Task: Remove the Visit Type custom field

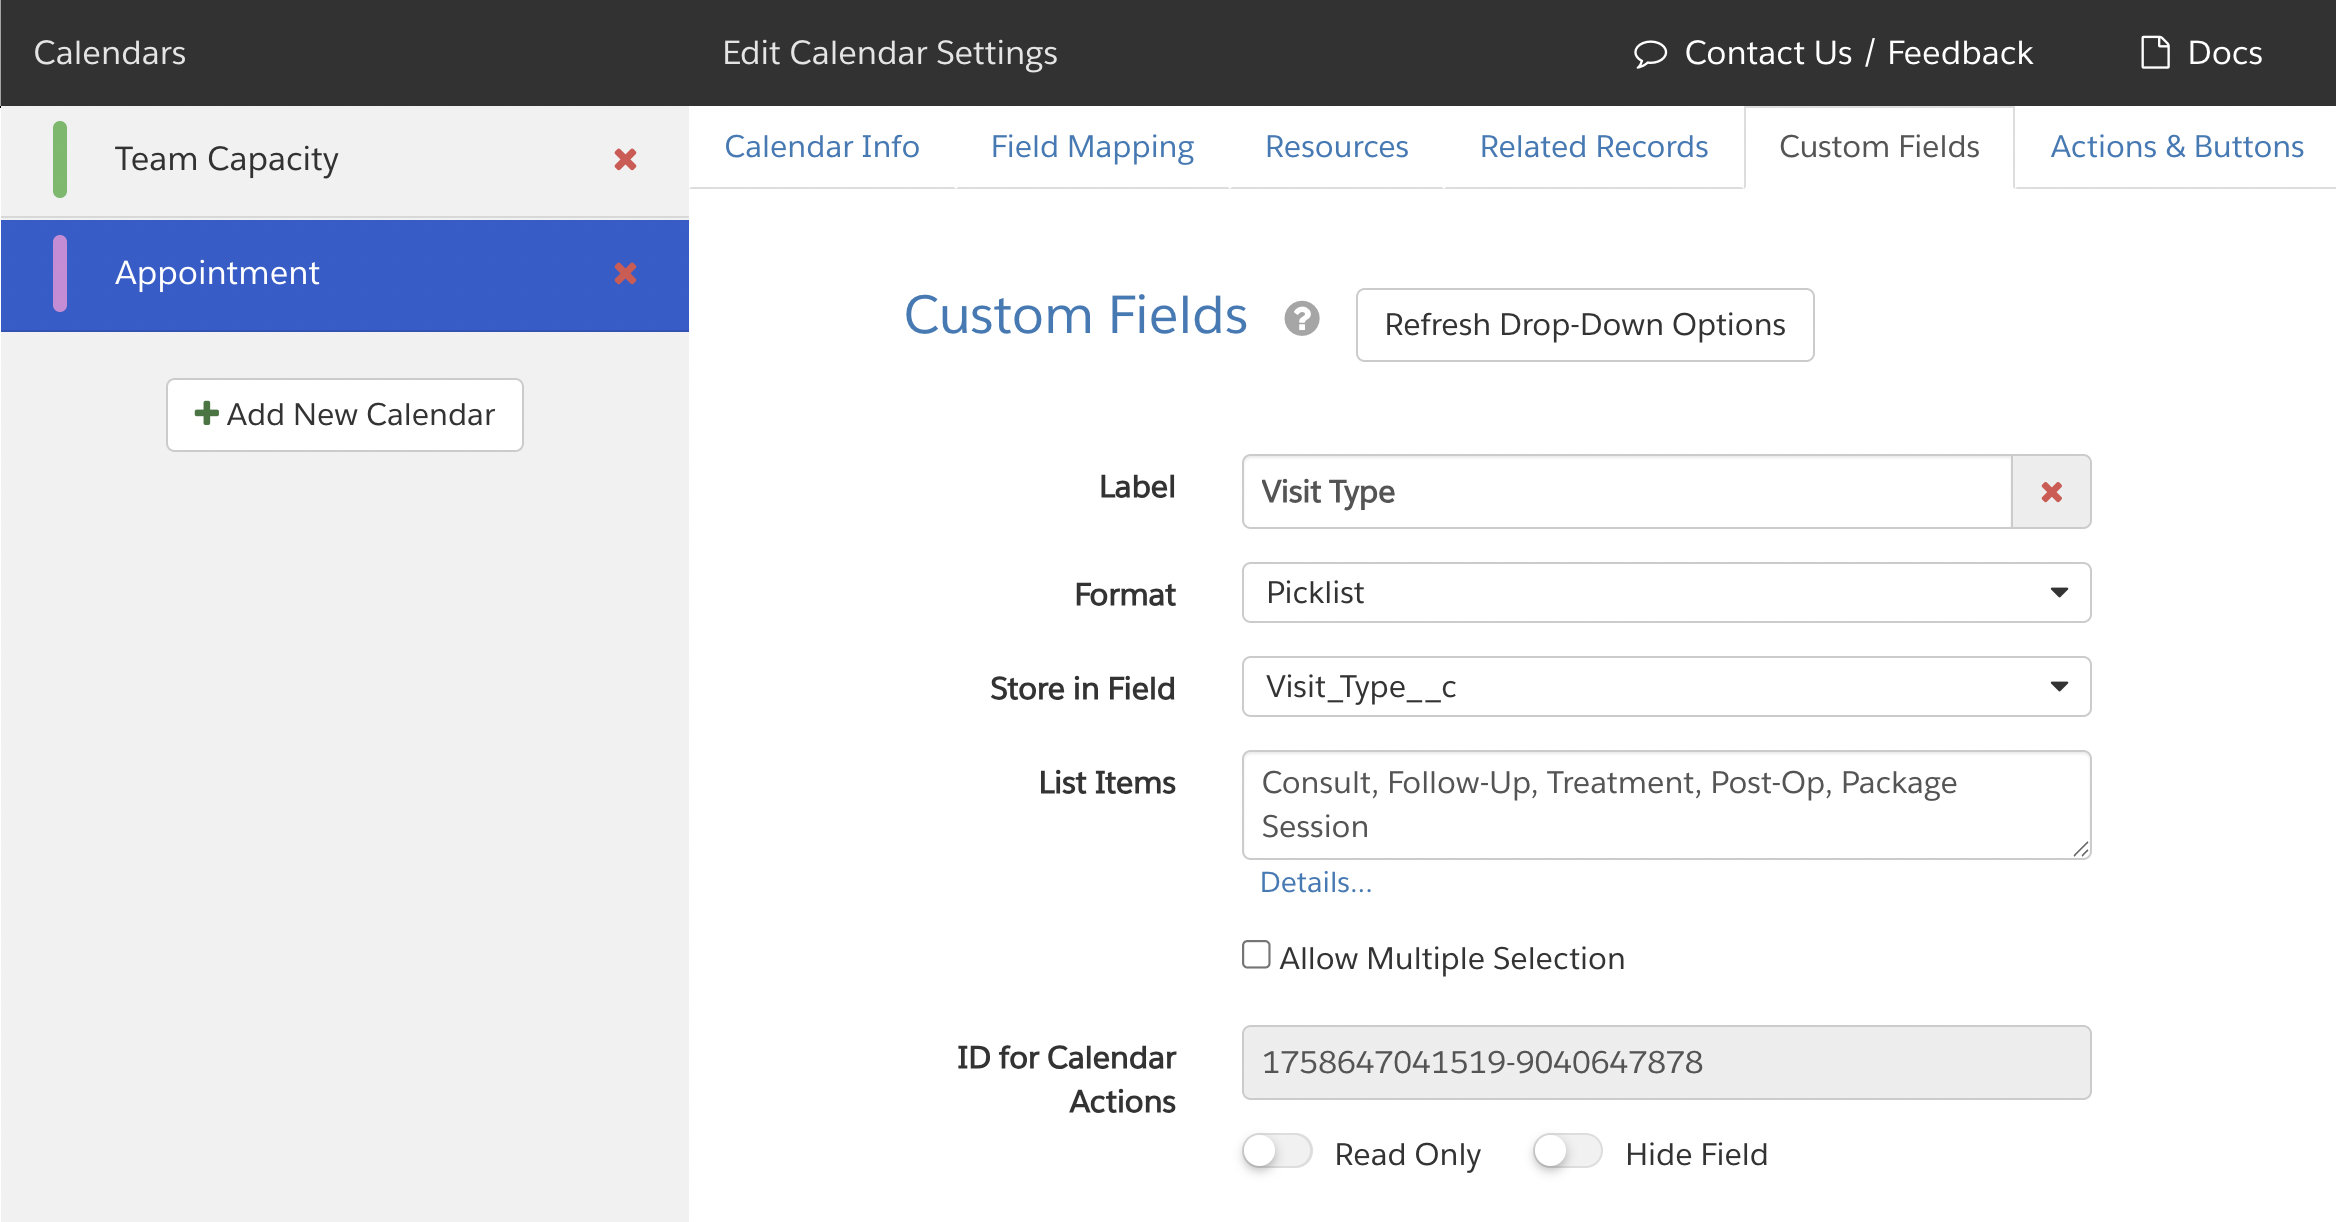Action: [x=2051, y=492]
